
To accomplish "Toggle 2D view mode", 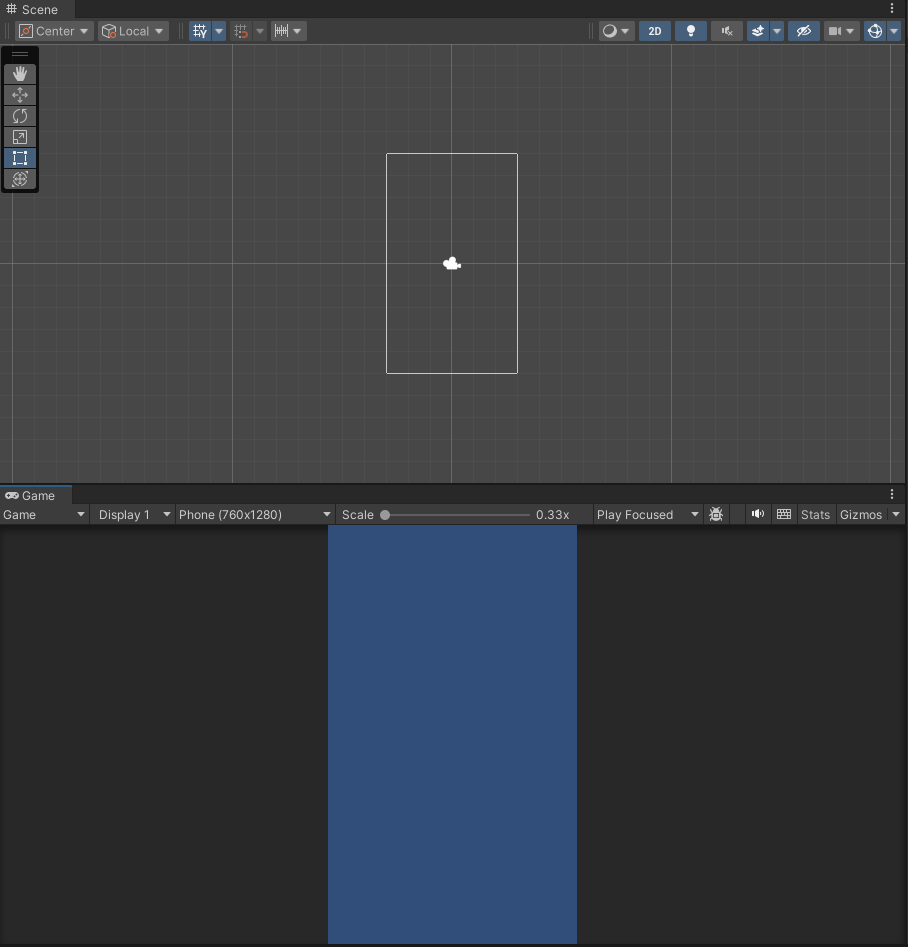I will coord(655,31).
